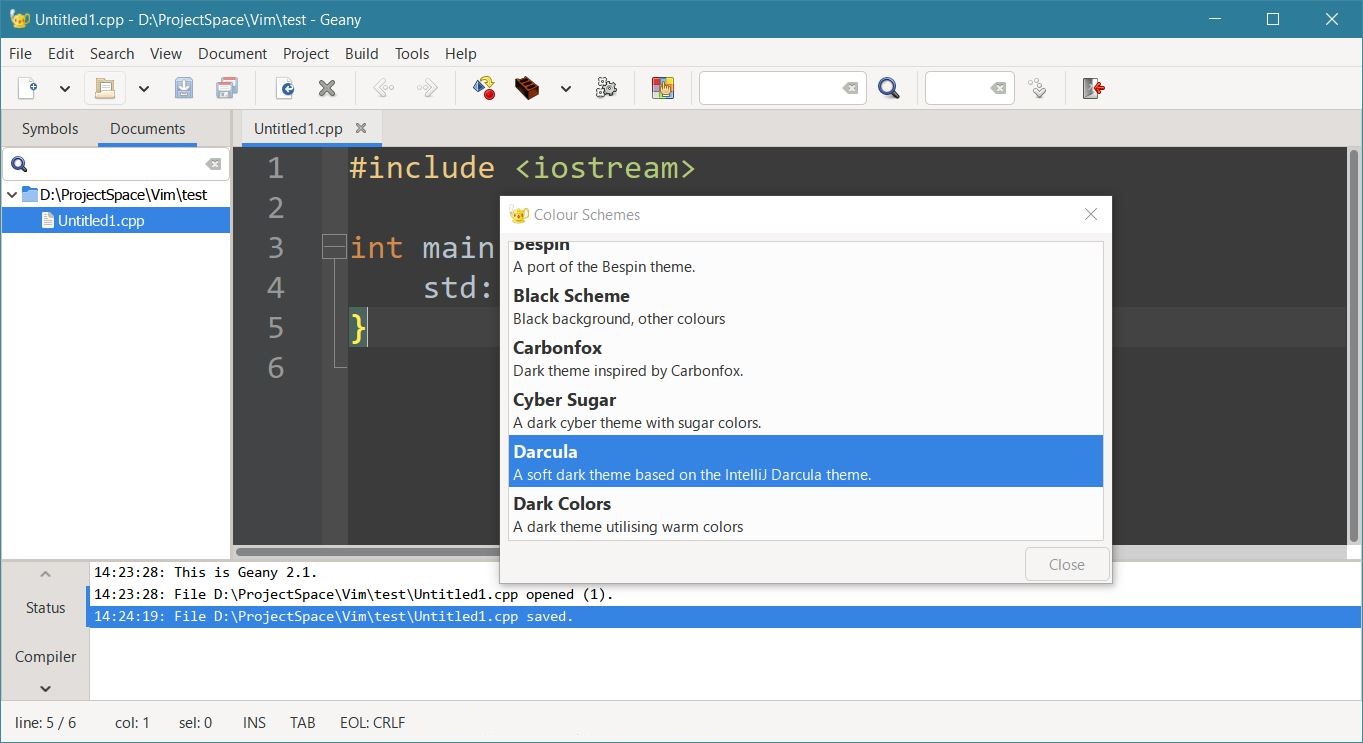
Task: Click the Open file toolbar icon
Action: 104,89
